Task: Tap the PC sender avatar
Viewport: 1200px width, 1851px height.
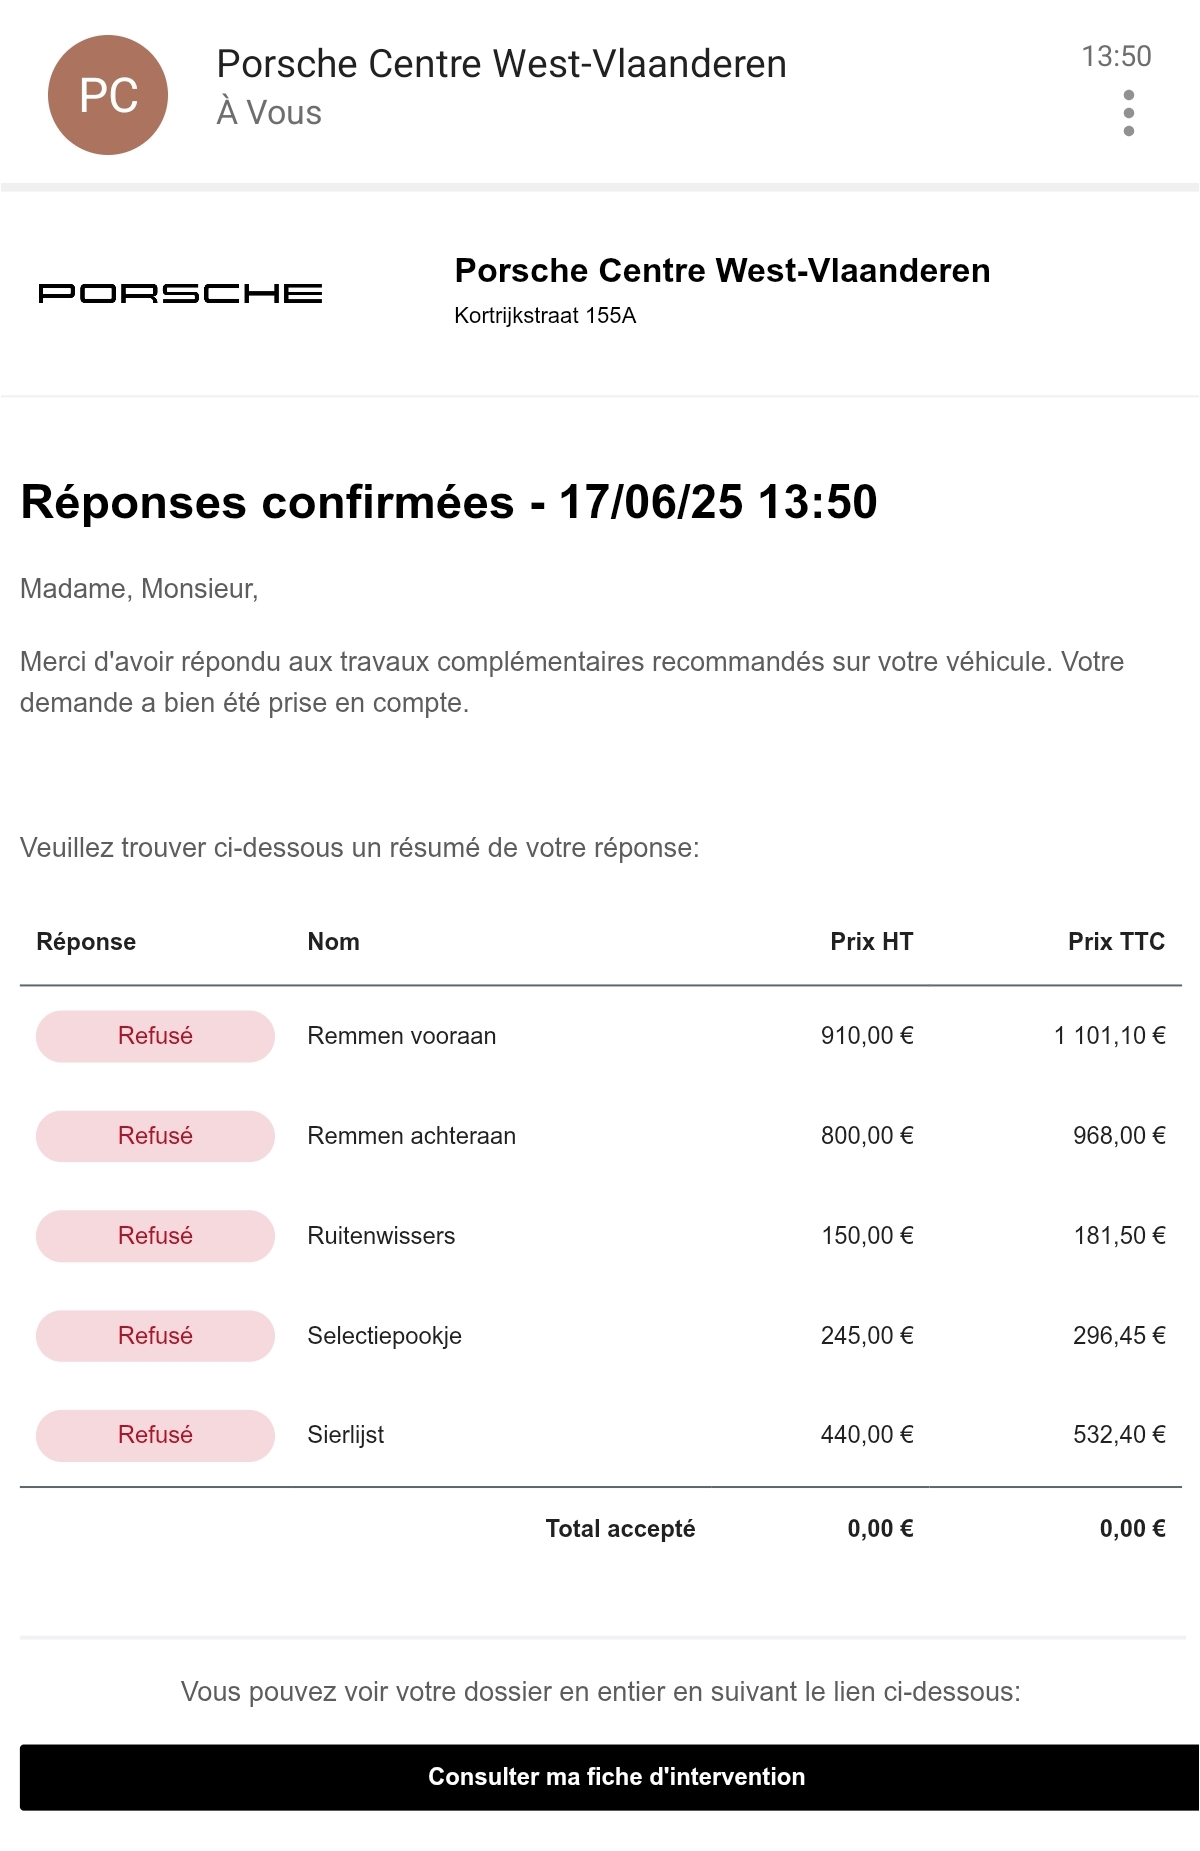Action: tap(108, 95)
